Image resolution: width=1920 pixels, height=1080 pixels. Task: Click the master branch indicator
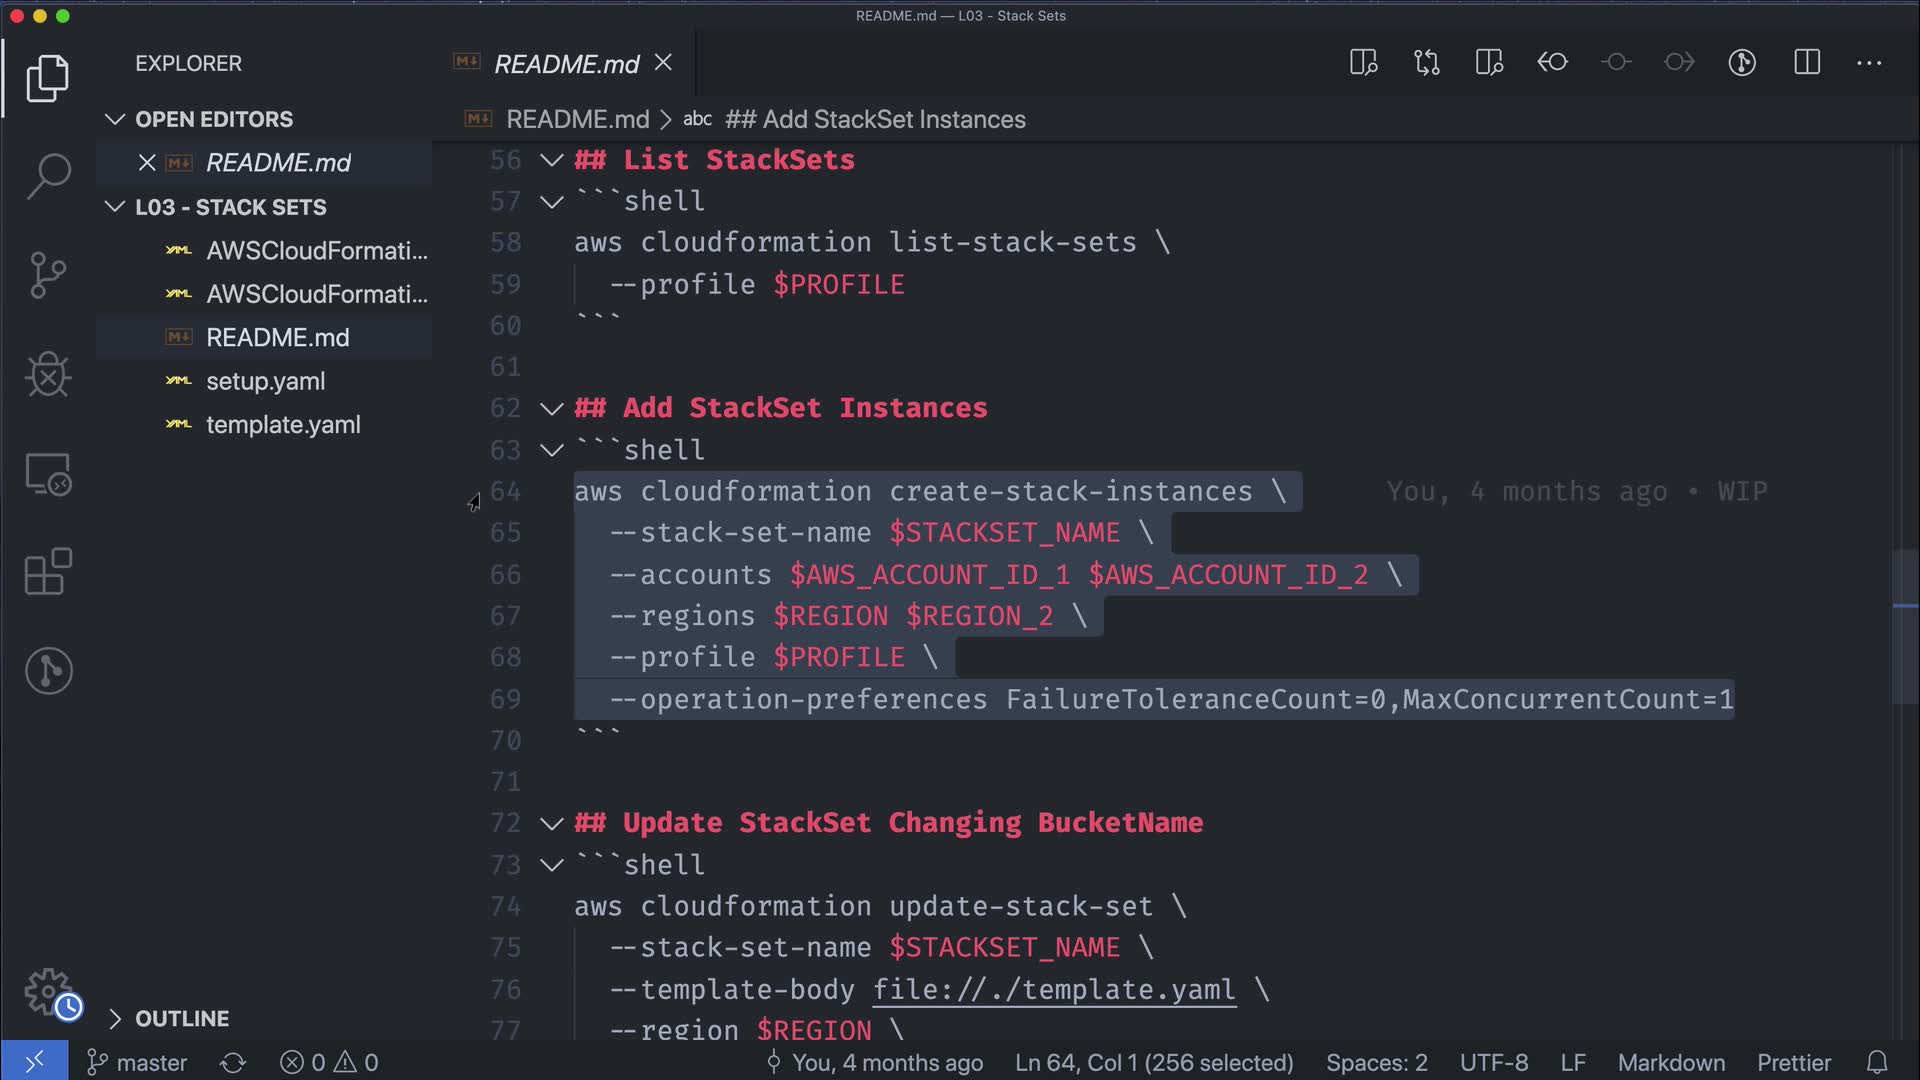click(138, 1062)
